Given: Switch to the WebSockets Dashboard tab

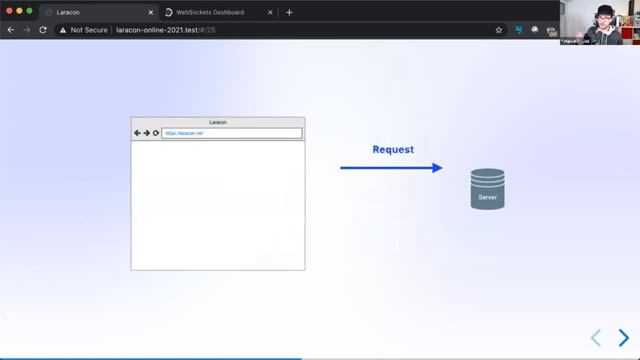Looking at the screenshot, I should click(x=218, y=12).
